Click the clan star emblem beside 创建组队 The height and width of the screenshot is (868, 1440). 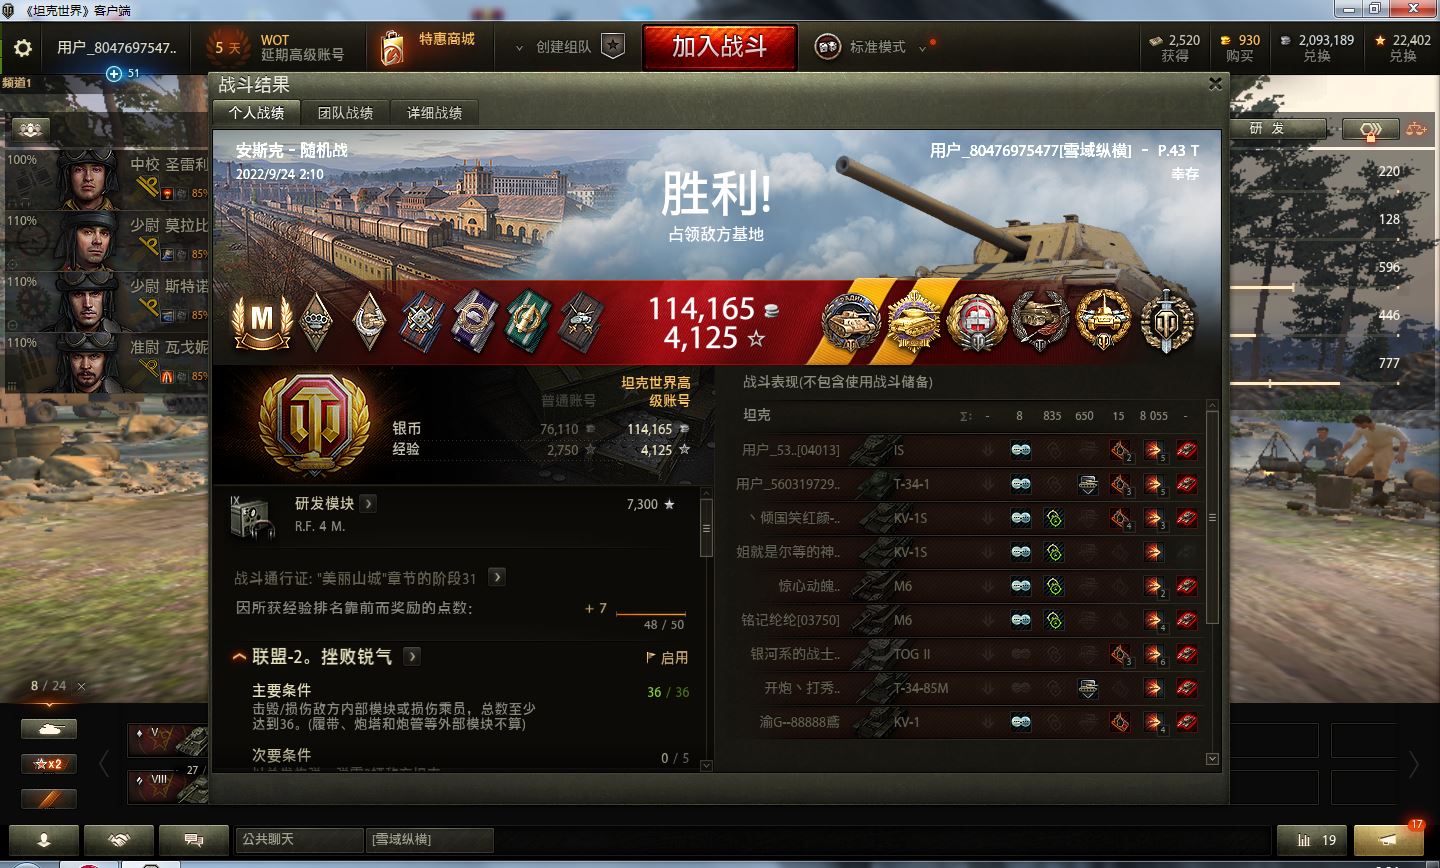613,46
